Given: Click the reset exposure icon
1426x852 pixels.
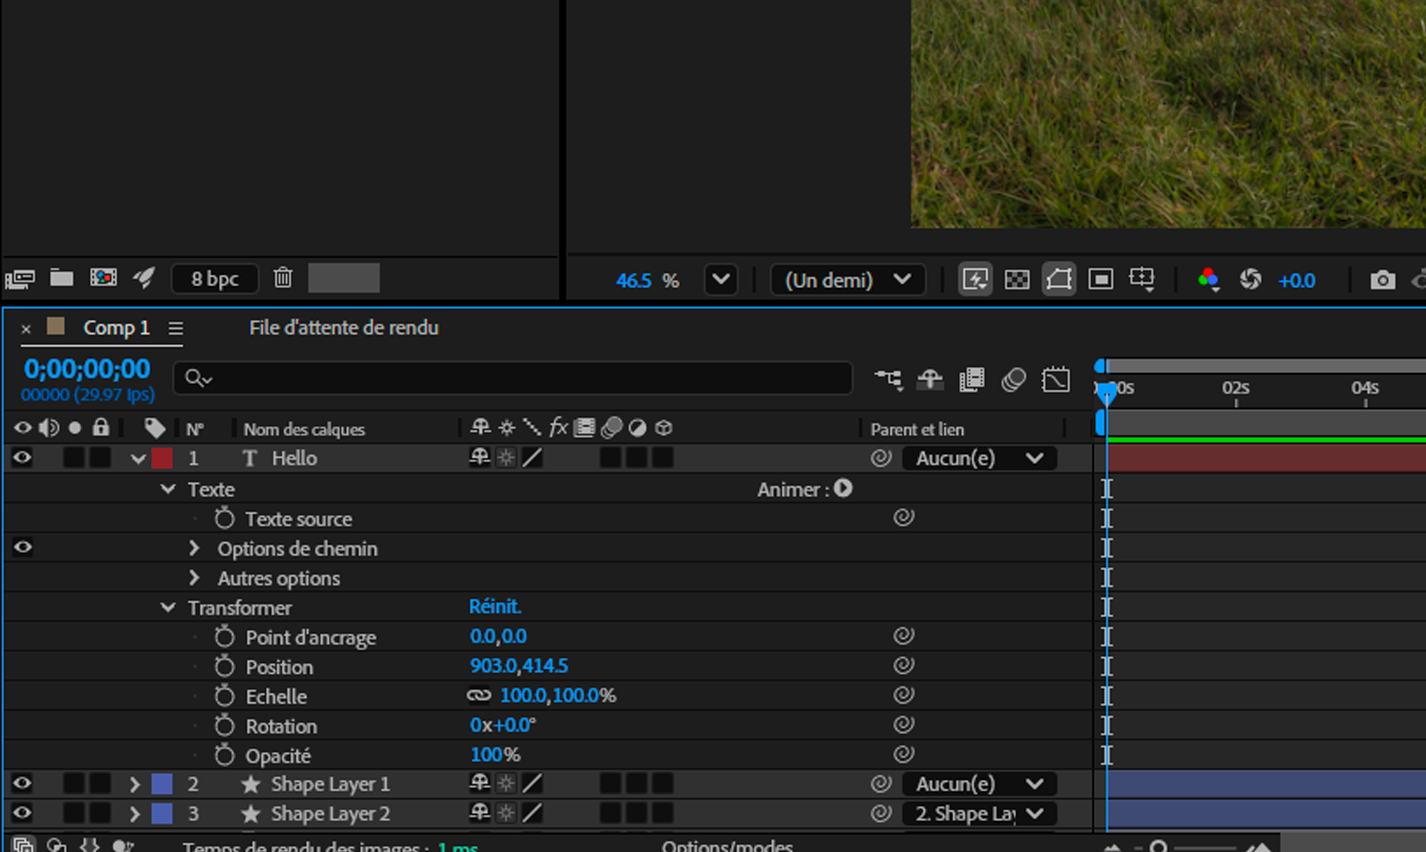Looking at the screenshot, I should coord(1250,280).
